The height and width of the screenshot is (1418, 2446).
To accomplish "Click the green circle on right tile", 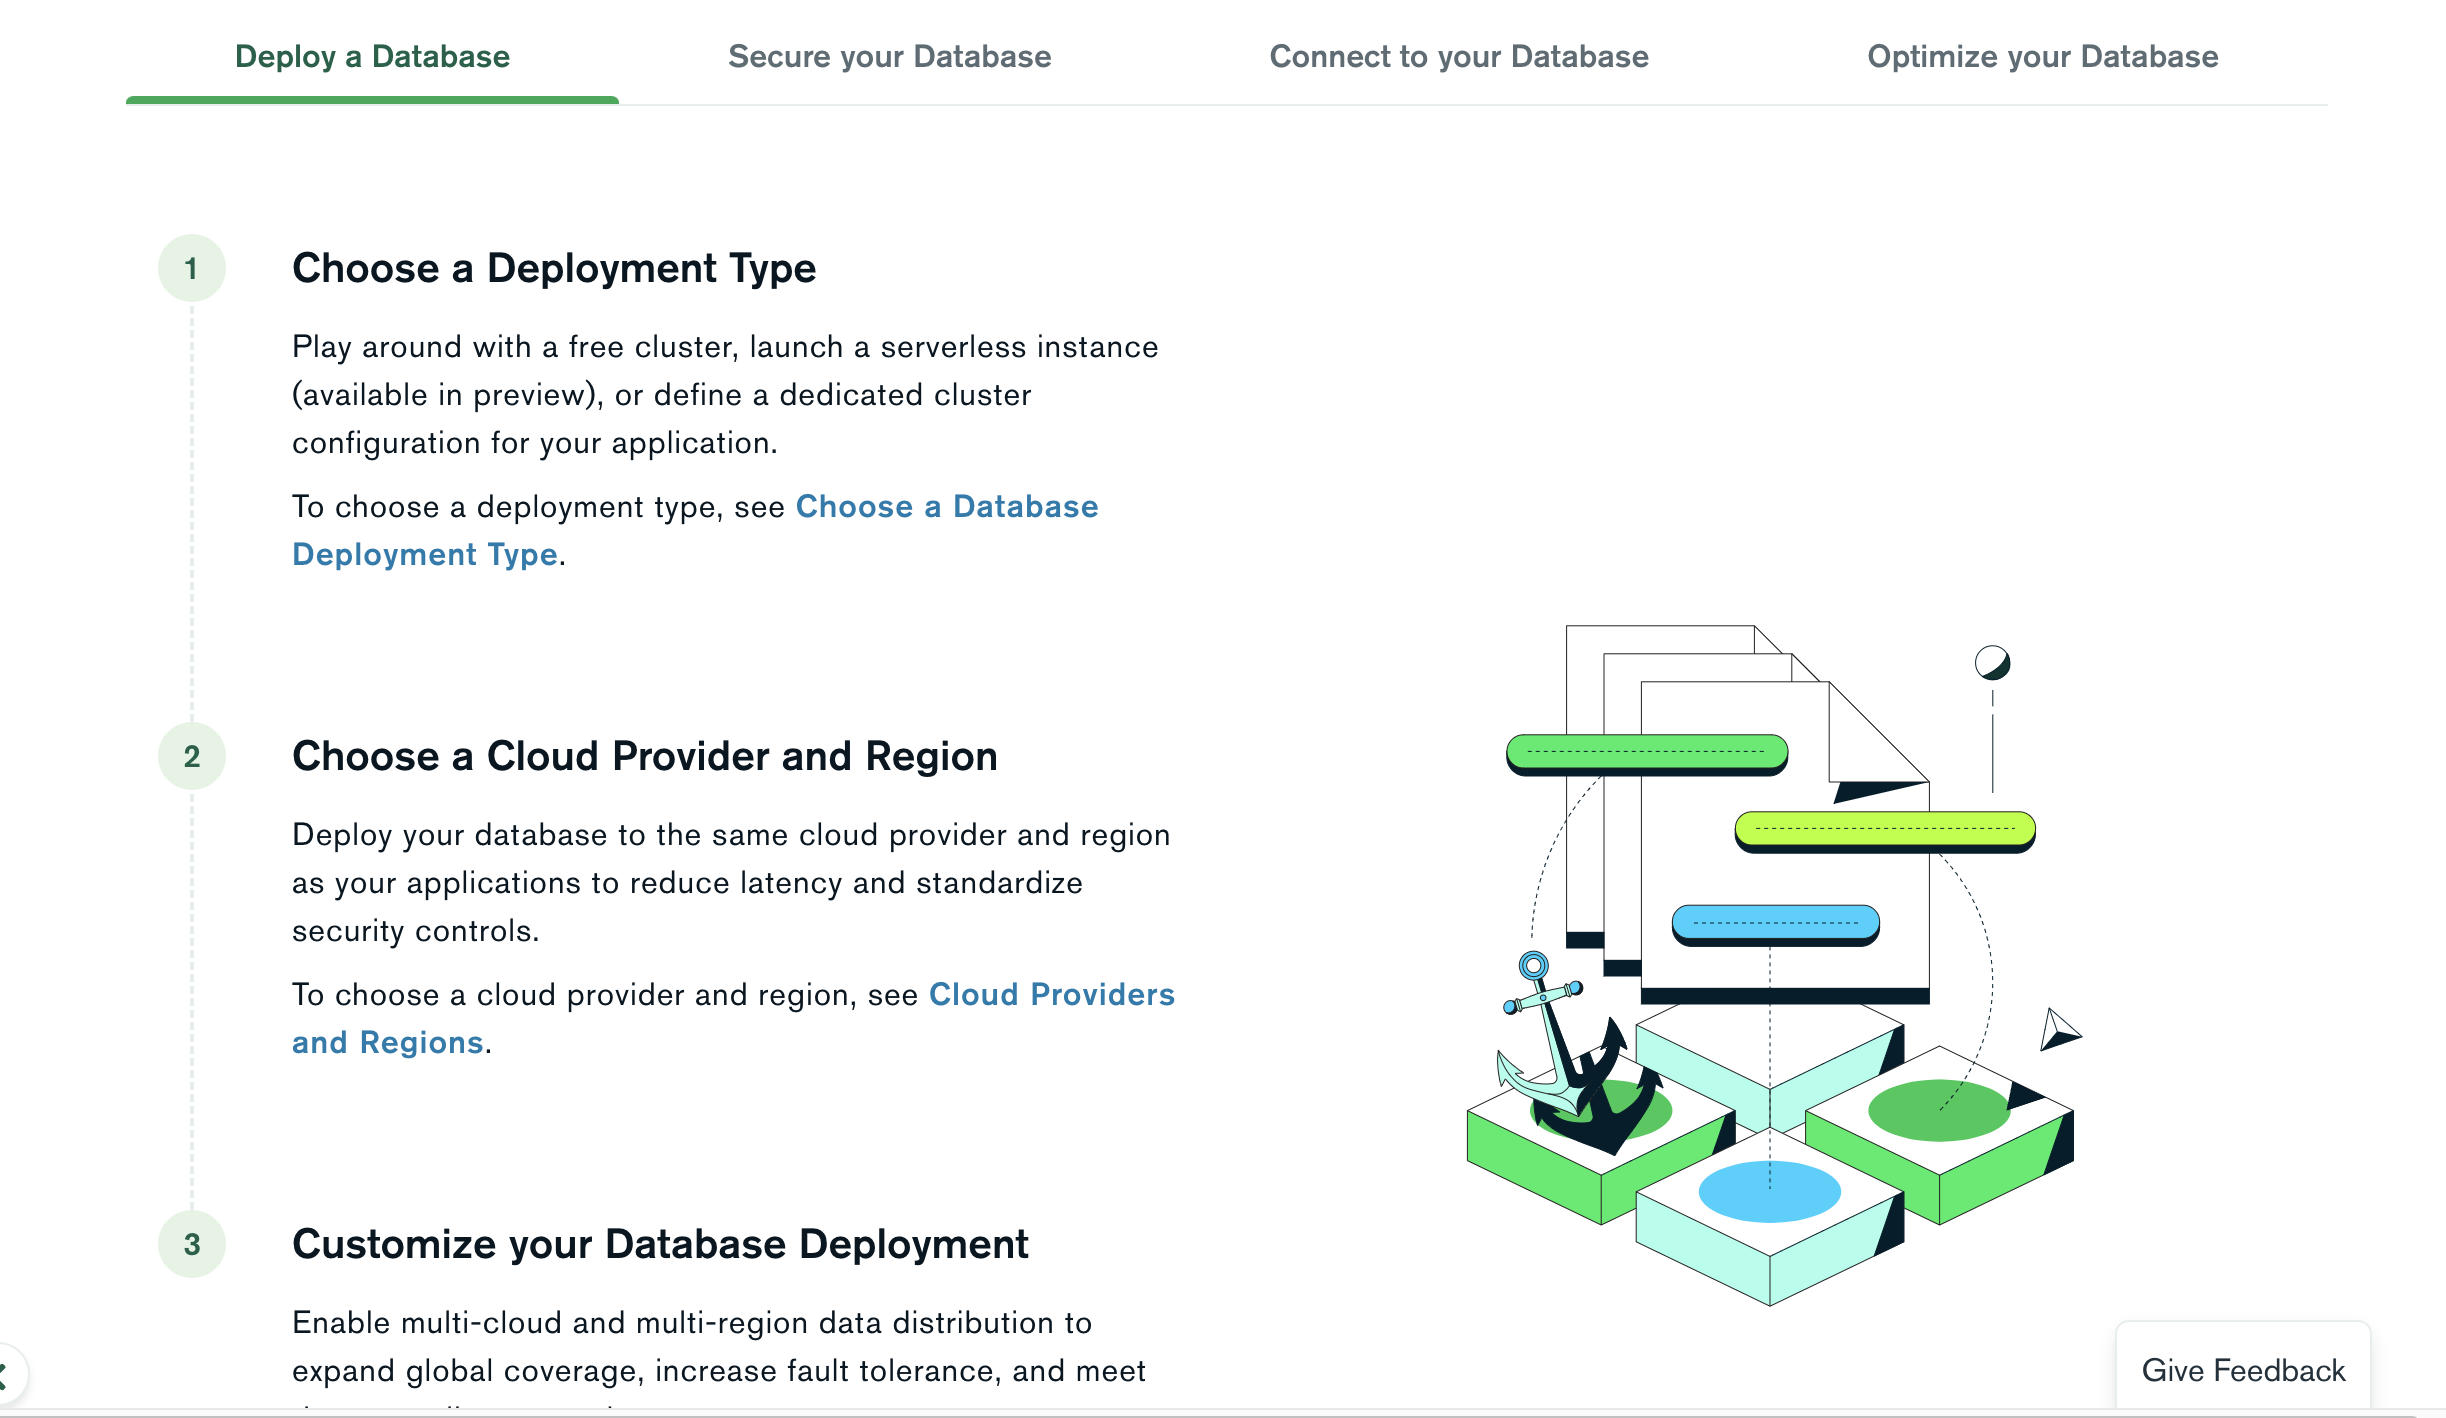I will (1937, 1110).
